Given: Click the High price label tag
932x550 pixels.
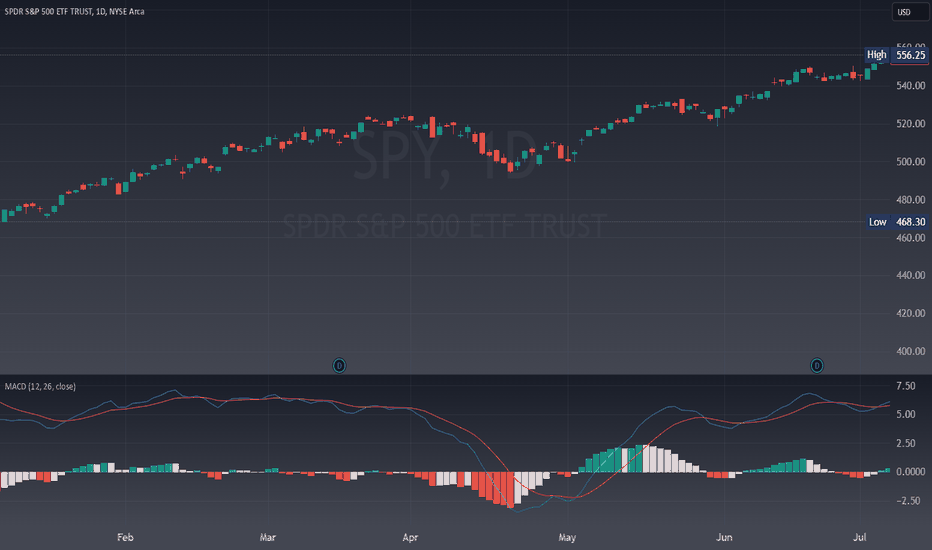Looking at the screenshot, I should coord(877,55).
